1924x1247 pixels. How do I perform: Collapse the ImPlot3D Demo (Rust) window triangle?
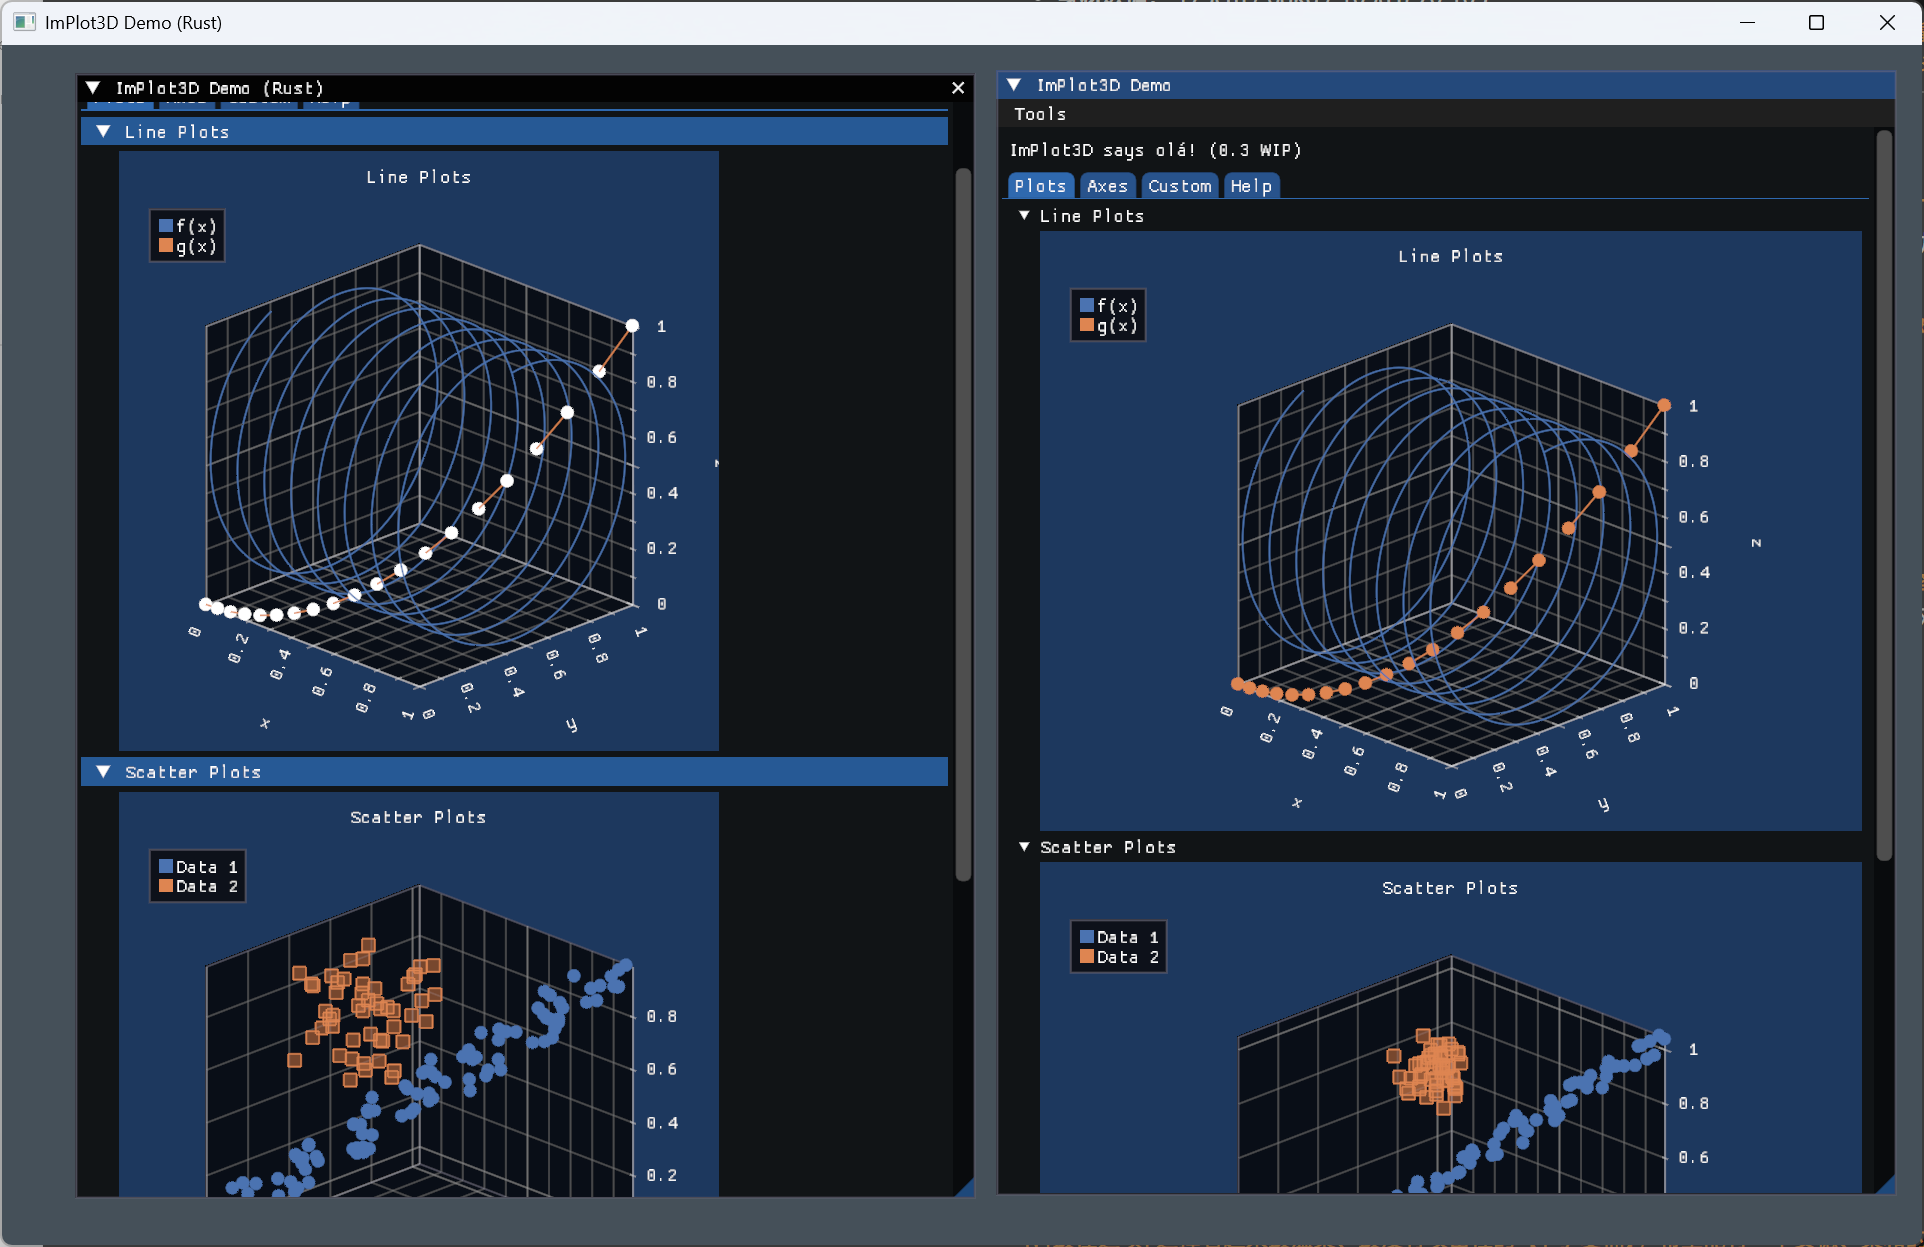coord(93,88)
